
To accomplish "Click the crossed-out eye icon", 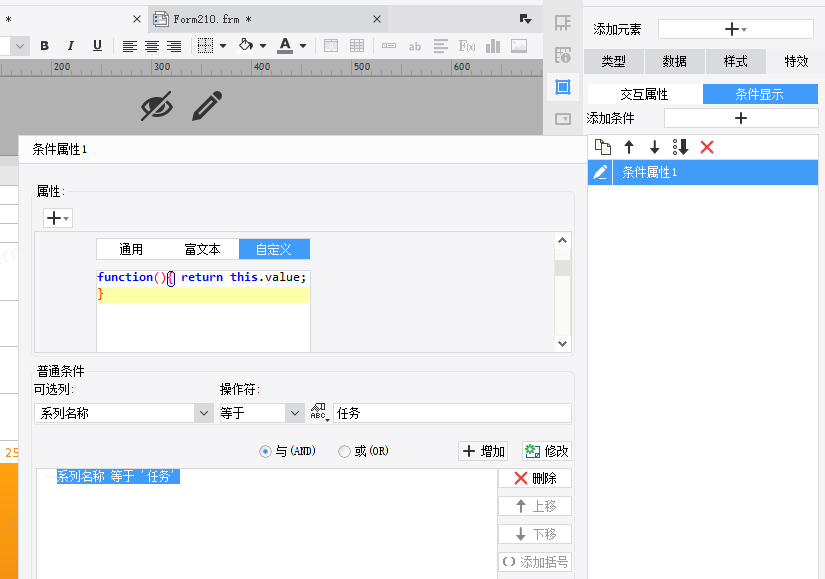I will pyautogui.click(x=156, y=105).
